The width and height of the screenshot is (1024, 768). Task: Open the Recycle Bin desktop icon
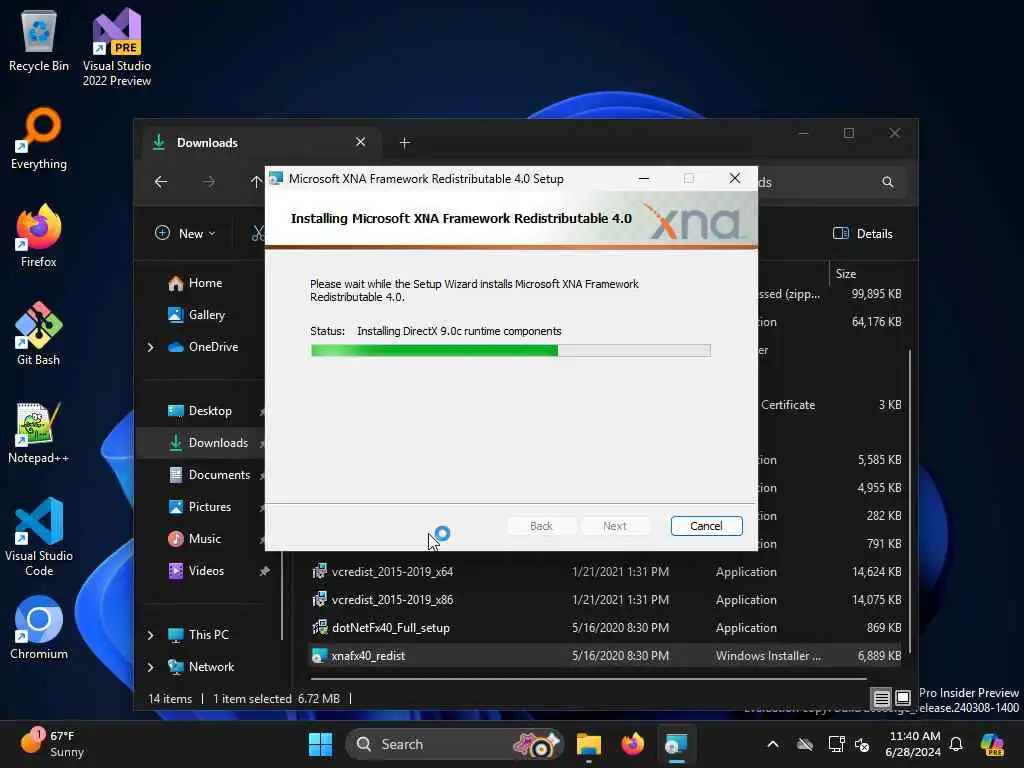click(39, 42)
